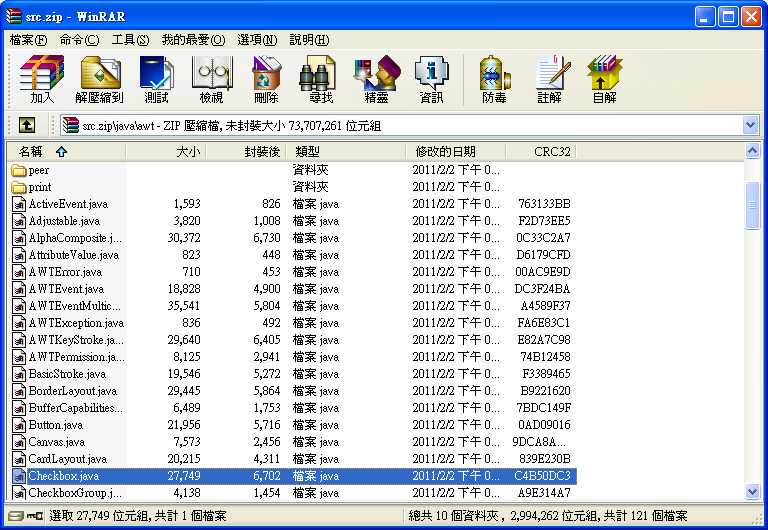This screenshot has height=530, width=768.
Task: Select the BufferCapabilities... row
Action: tap(292, 408)
